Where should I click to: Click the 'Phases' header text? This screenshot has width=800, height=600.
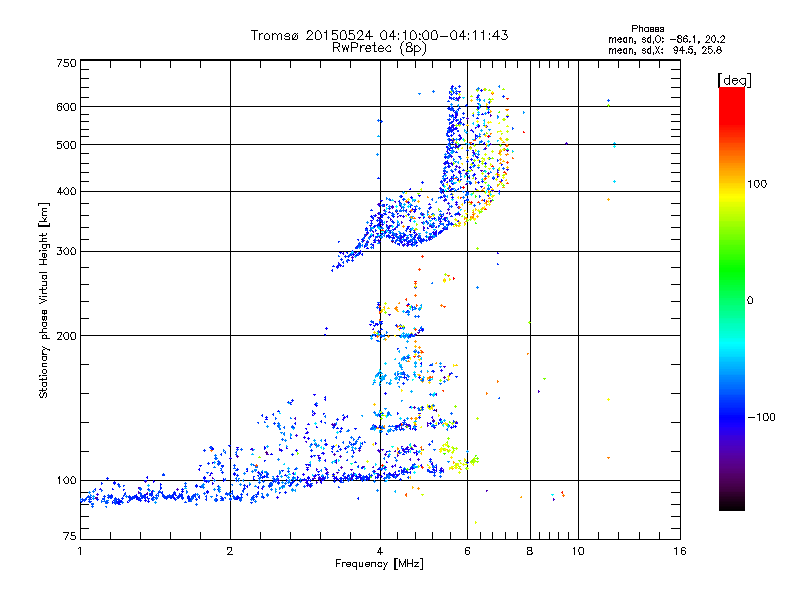(x=647, y=29)
